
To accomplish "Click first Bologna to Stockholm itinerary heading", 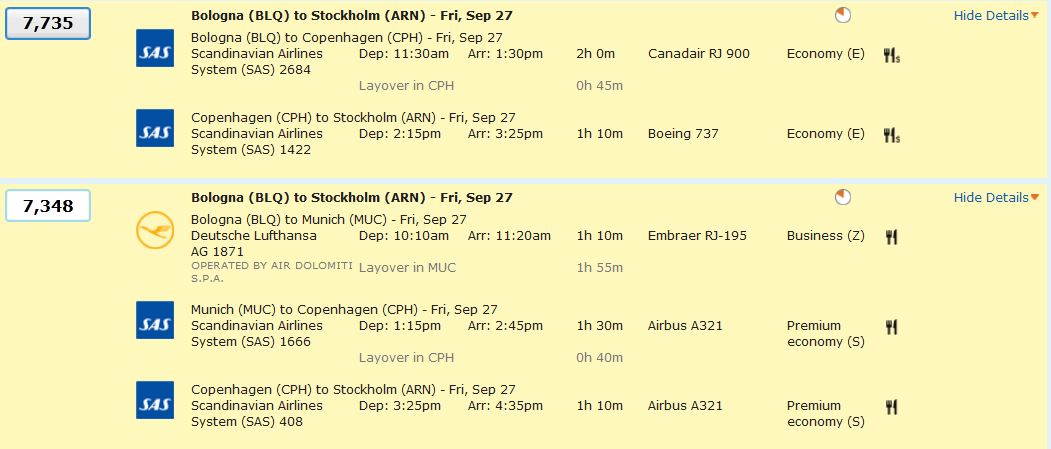I will coord(351,16).
